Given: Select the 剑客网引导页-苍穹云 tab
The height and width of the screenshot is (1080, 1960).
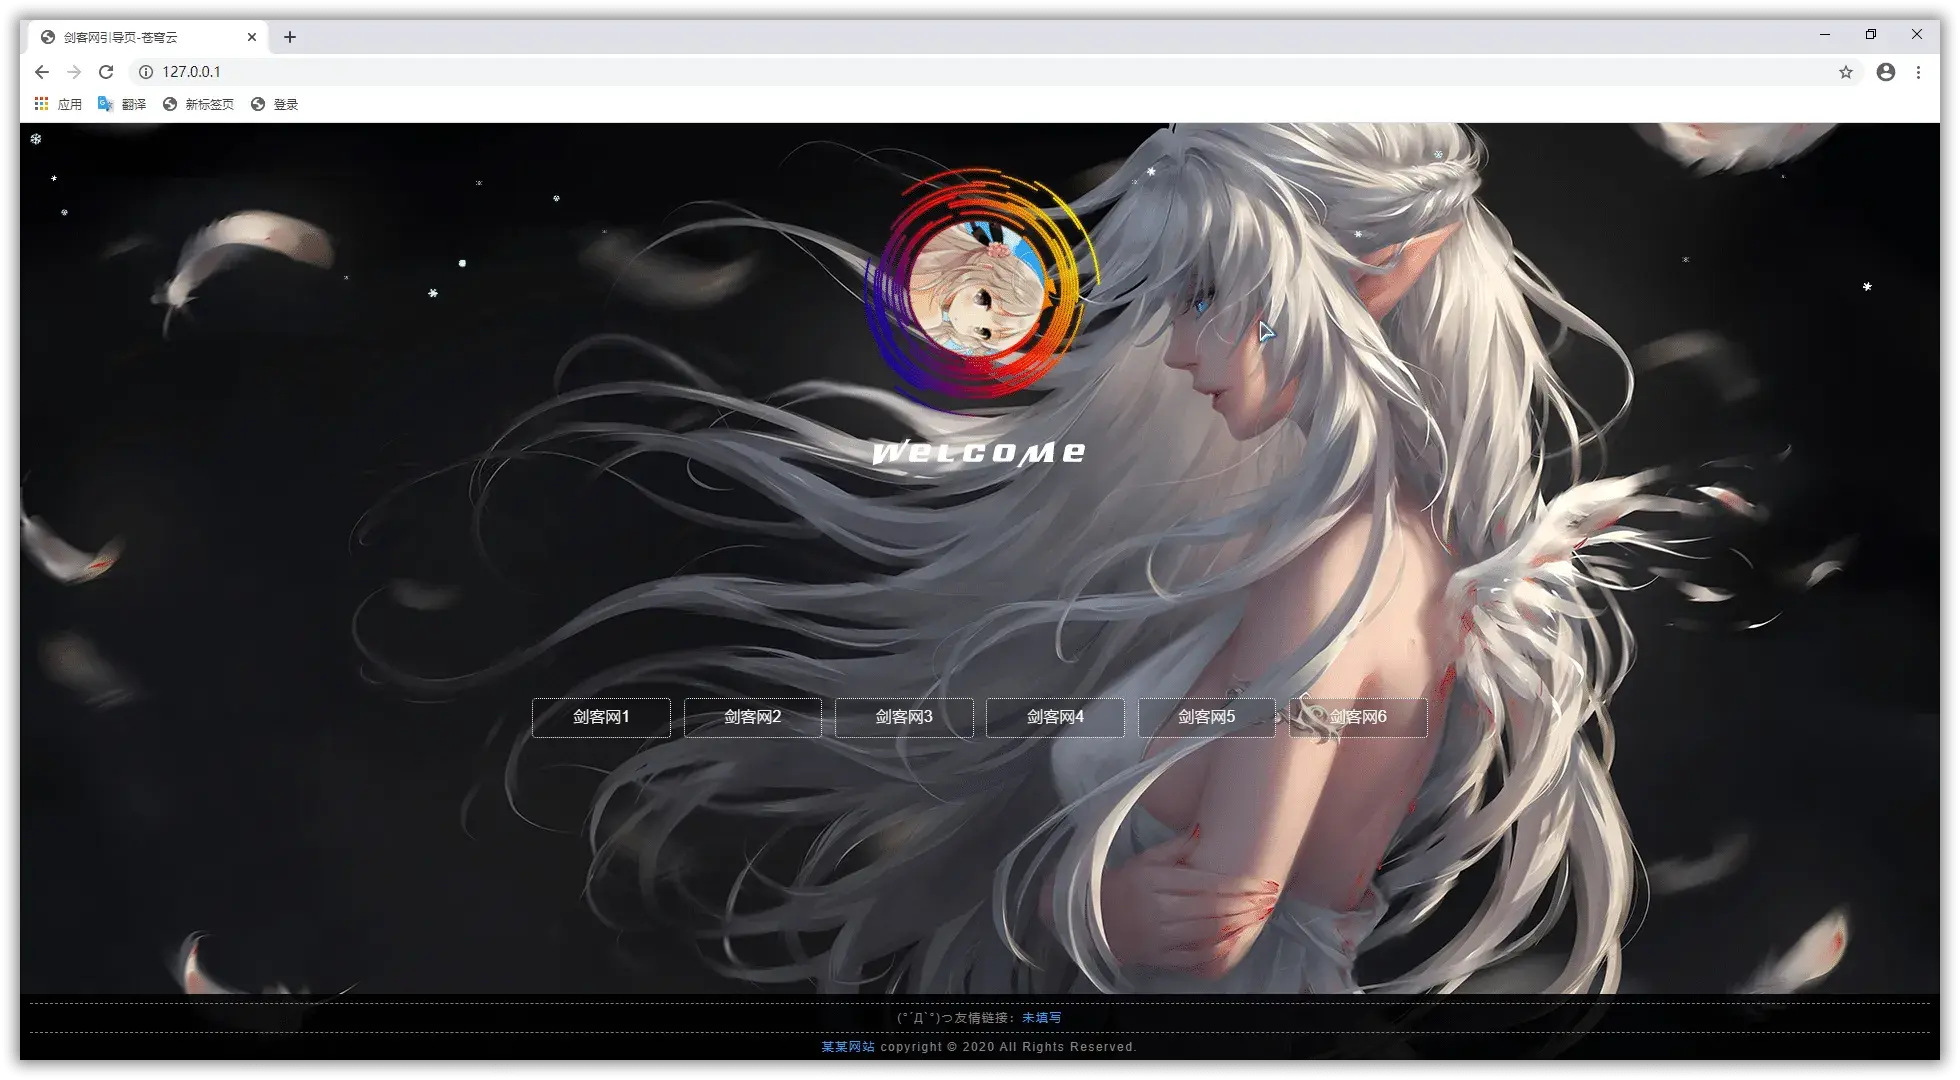Looking at the screenshot, I should click(x=148, y=37).
